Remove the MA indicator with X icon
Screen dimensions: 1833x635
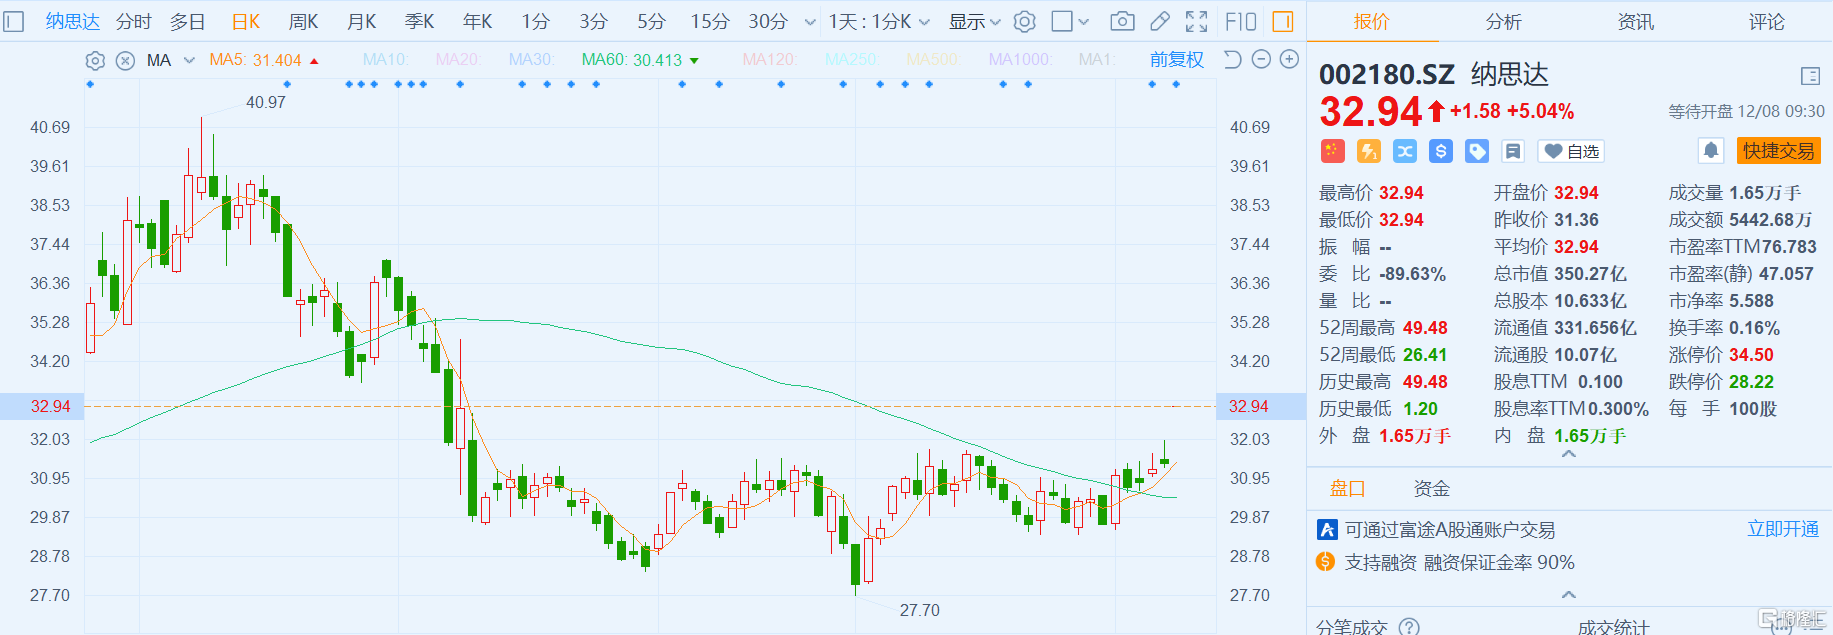point(125,60)
